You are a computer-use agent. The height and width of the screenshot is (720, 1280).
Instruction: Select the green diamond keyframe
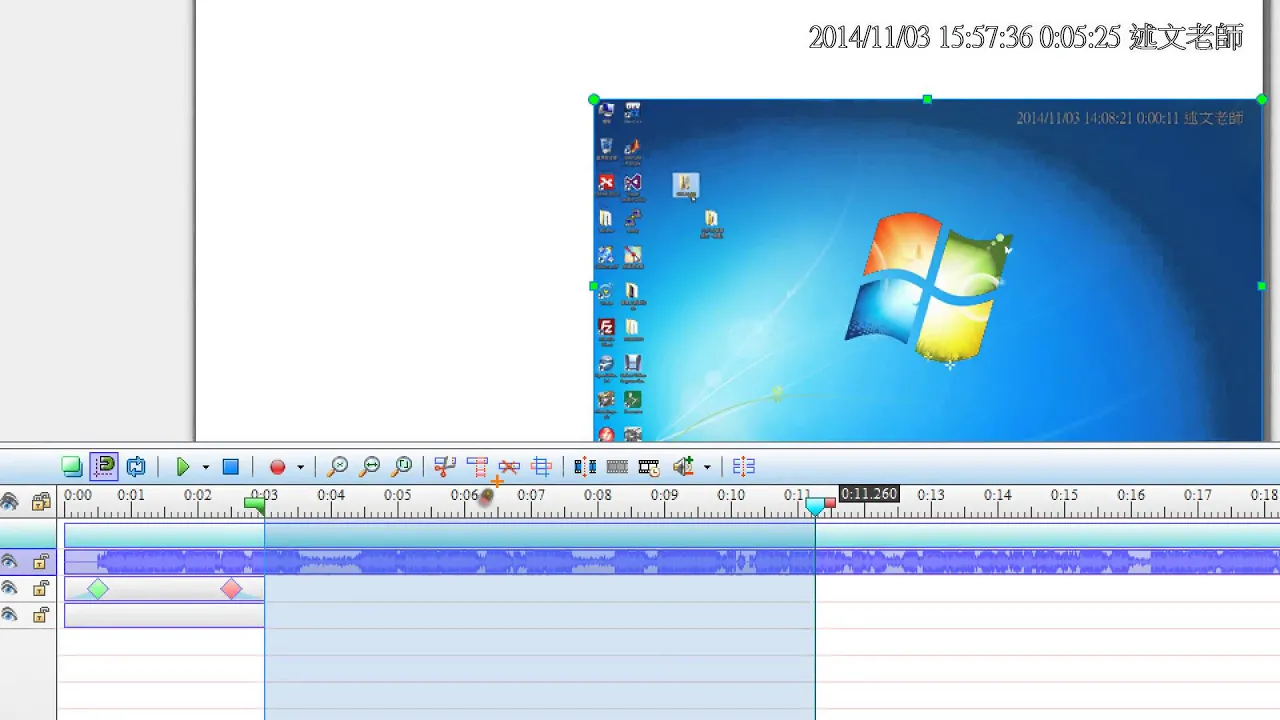coord(97,589)
